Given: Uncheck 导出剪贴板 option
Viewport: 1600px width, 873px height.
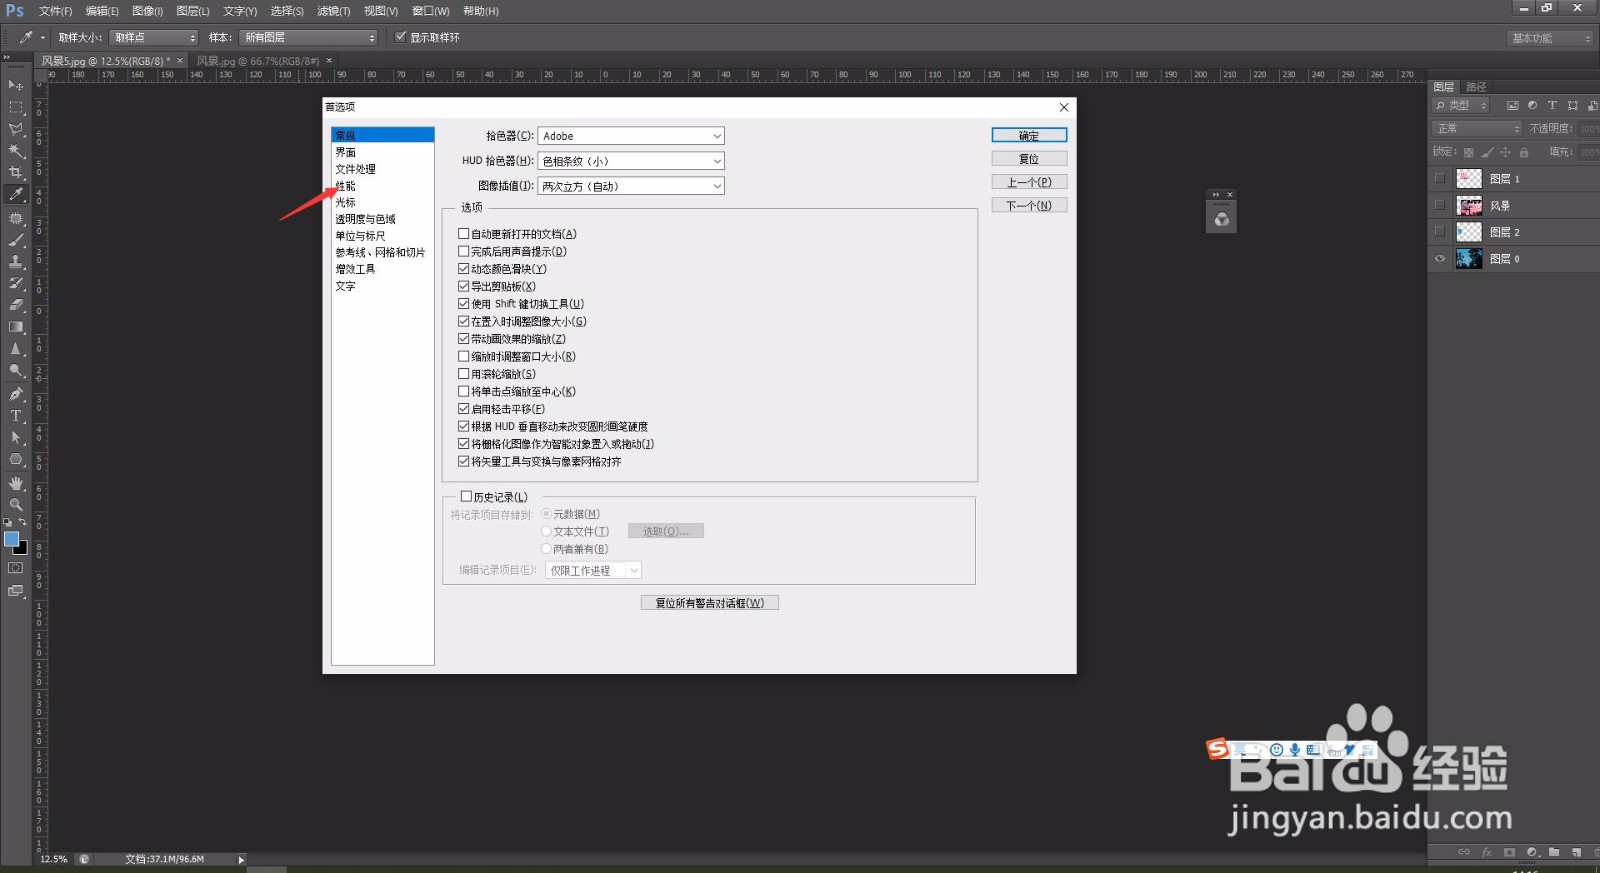Looking at the screenshot, I should click(463, 287).
